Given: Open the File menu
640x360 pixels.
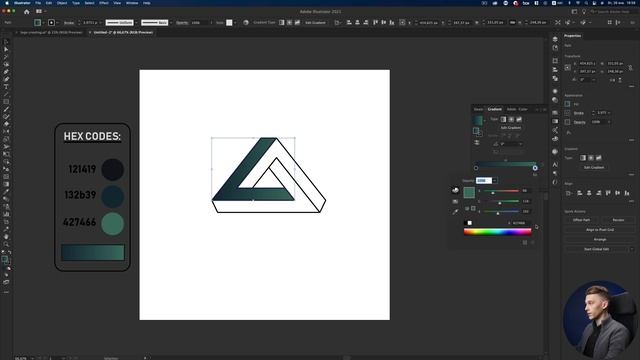Looking at the screenshot, I should coord(38,3).
